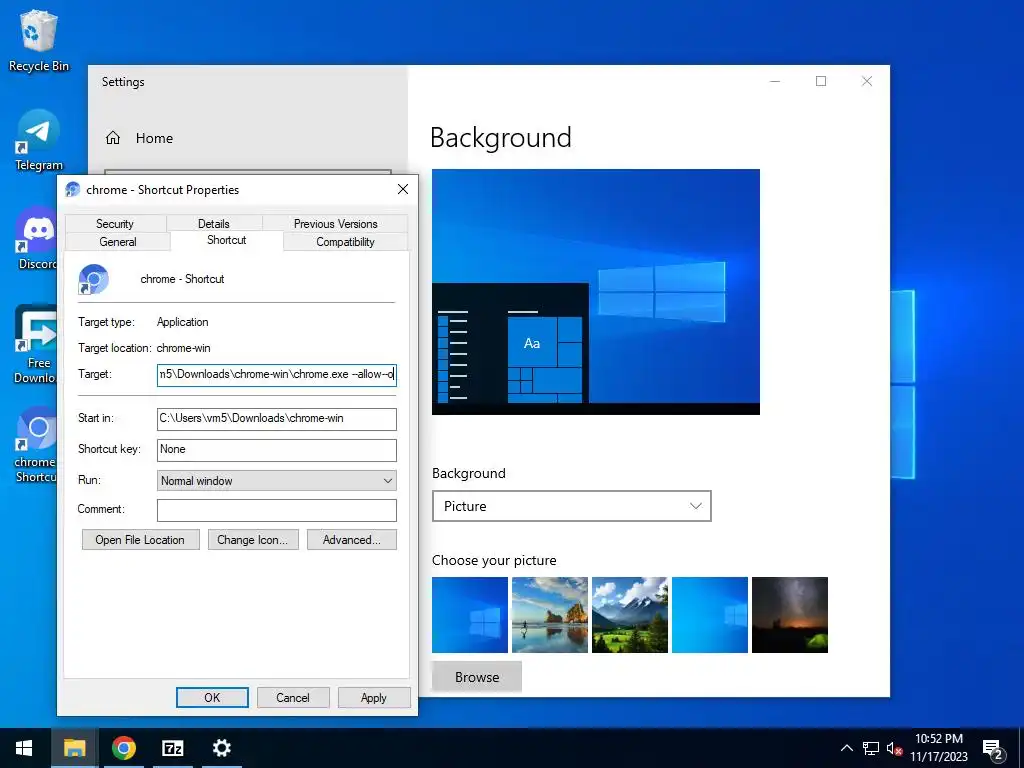Minimize the Settings window
This screenshot has height=768, width=1024.
(x=775, y=81)
